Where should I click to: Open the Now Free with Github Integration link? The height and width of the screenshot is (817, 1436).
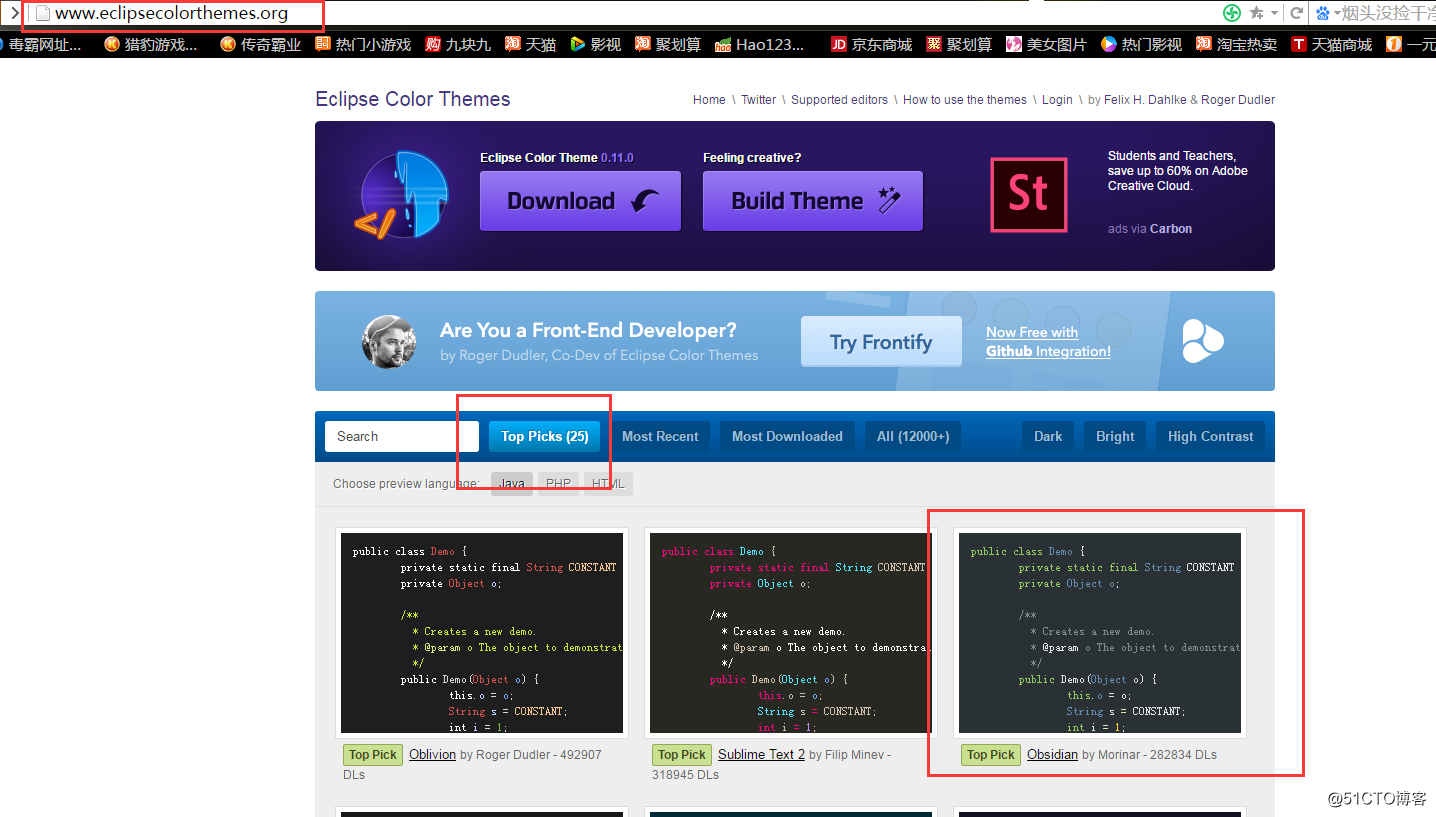[x=1048, y=342]
